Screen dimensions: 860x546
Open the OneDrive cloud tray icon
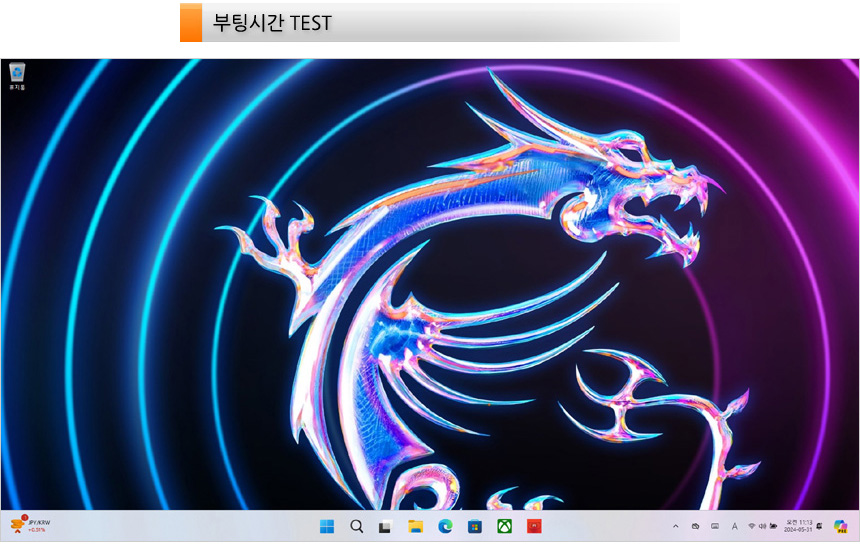point(695,526)
